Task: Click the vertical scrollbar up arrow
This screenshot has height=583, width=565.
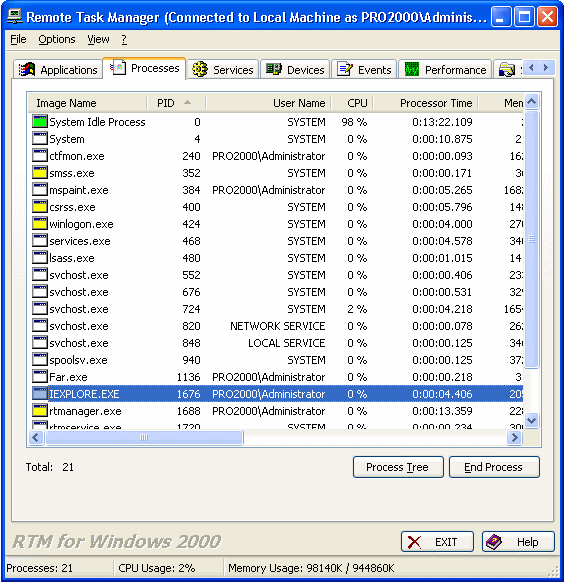Action: pos(532,102)
